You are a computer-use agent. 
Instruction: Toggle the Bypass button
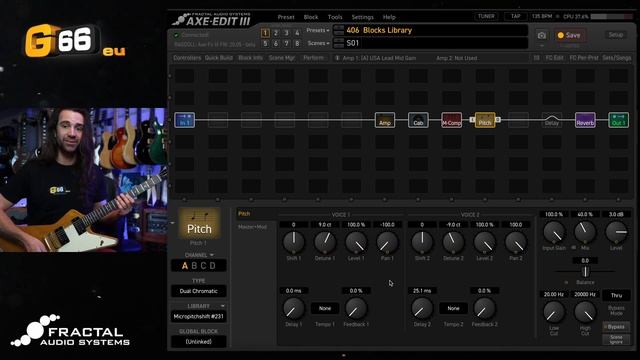[616, 327]
